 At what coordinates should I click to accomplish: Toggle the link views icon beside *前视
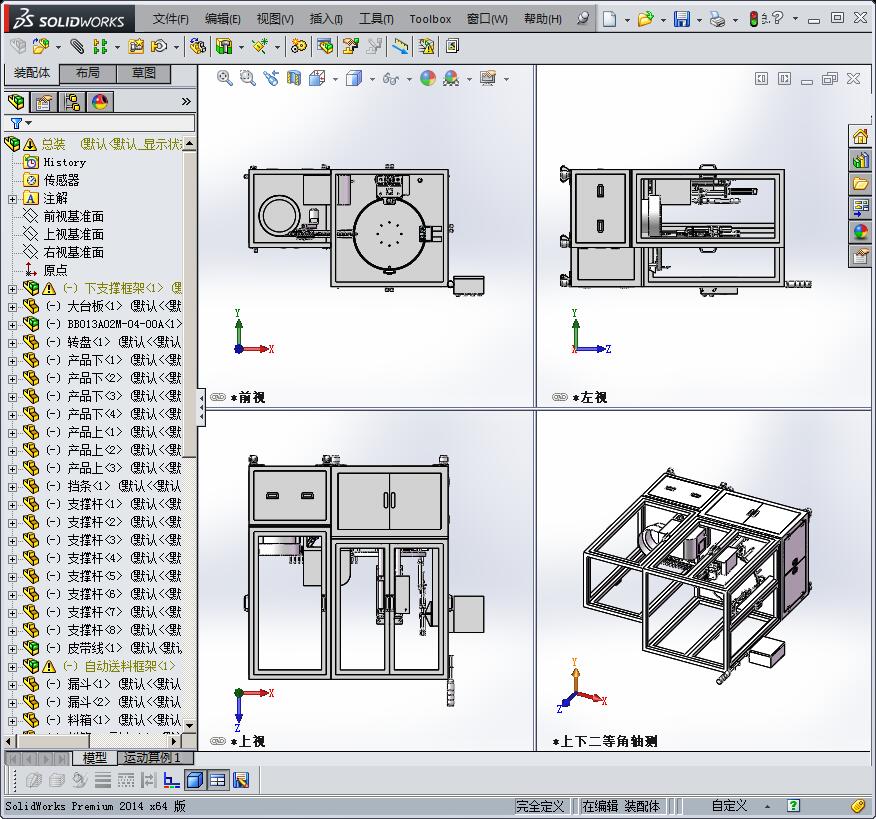[217, 397]
